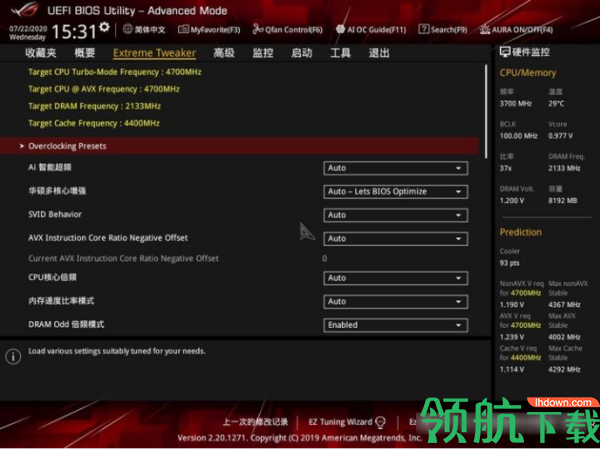600x450 pixels.
Task: Select the Extreme Tweaker tab
Action: (154, 53)
